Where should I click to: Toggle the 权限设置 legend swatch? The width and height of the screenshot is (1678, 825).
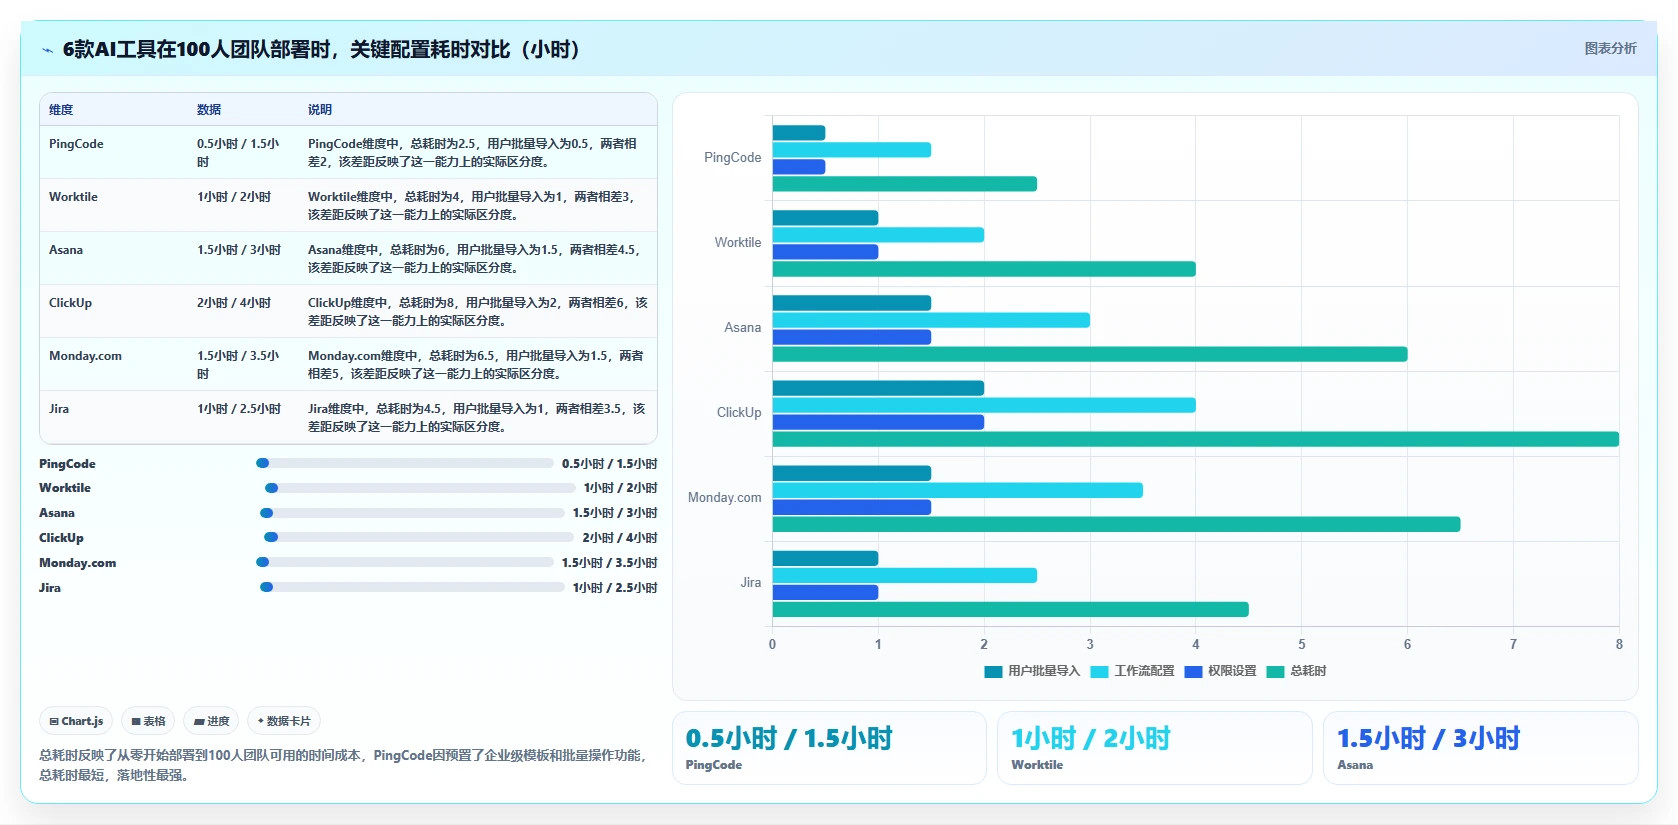pos(1193,672)
